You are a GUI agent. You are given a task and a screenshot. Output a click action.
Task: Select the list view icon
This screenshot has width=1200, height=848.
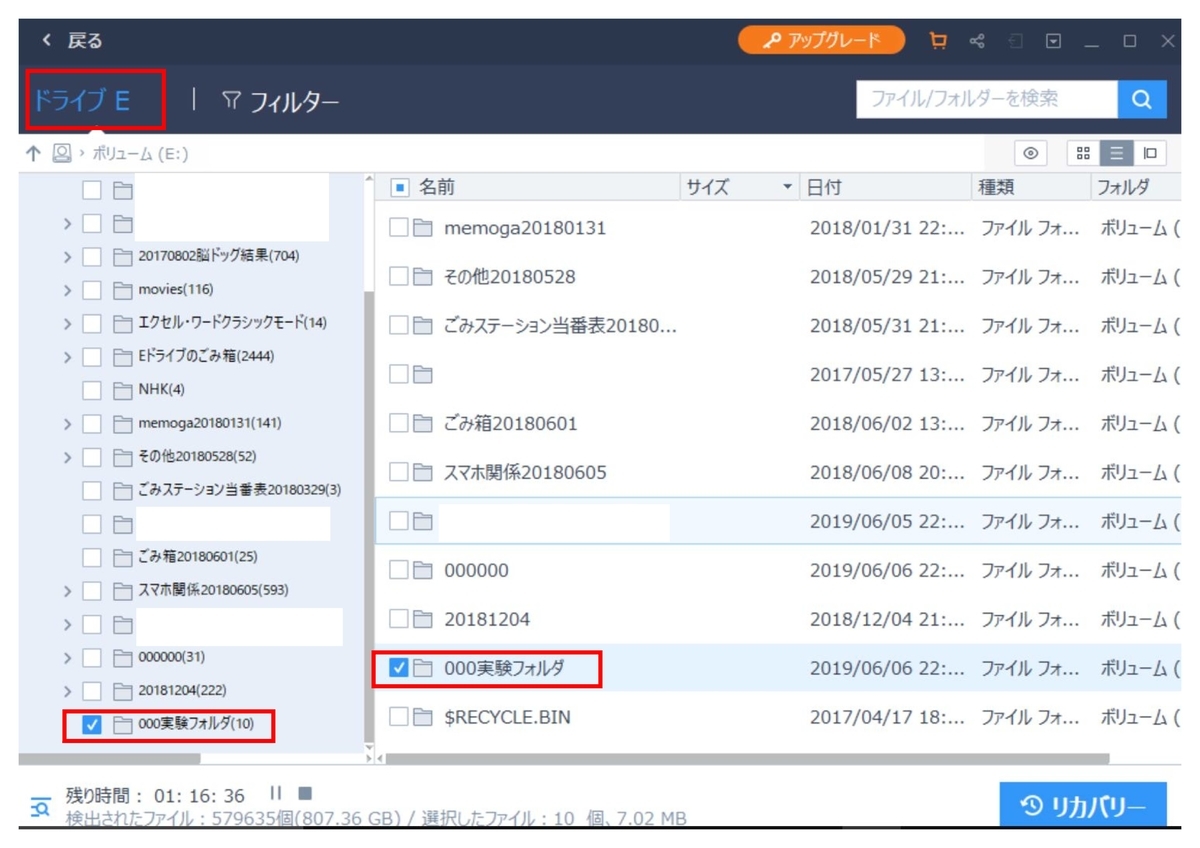point(1116,154)
